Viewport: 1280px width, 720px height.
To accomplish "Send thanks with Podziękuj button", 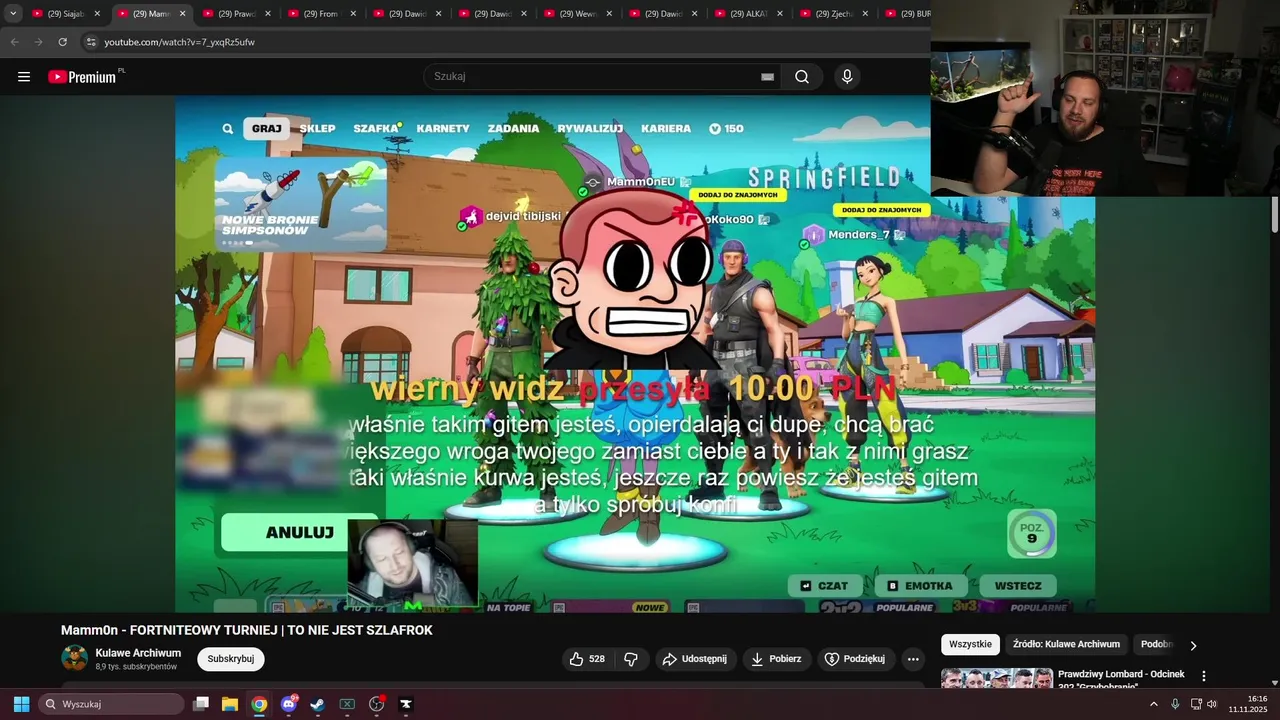I will coord(856,659).
